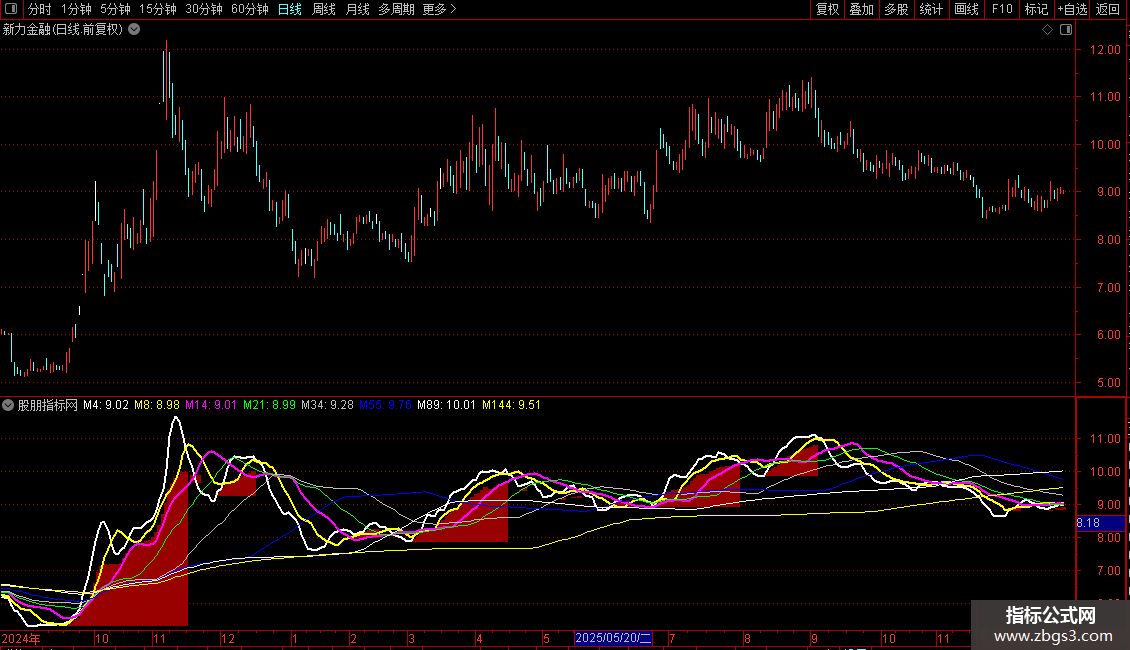The width and height of the screenshot is (1130, 650).
Task: Click the diamond marker icon above chart
Action: pyautogui.click(x=1047, y=30)
